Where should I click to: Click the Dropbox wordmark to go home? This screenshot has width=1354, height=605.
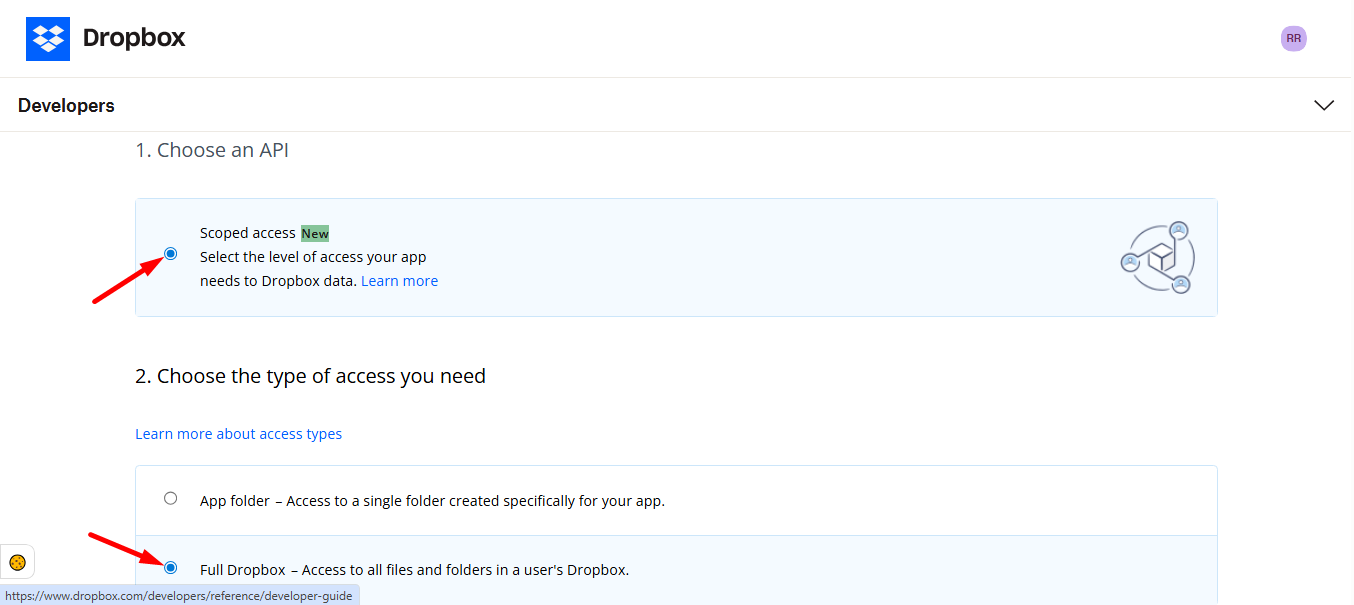coord(134,38)
